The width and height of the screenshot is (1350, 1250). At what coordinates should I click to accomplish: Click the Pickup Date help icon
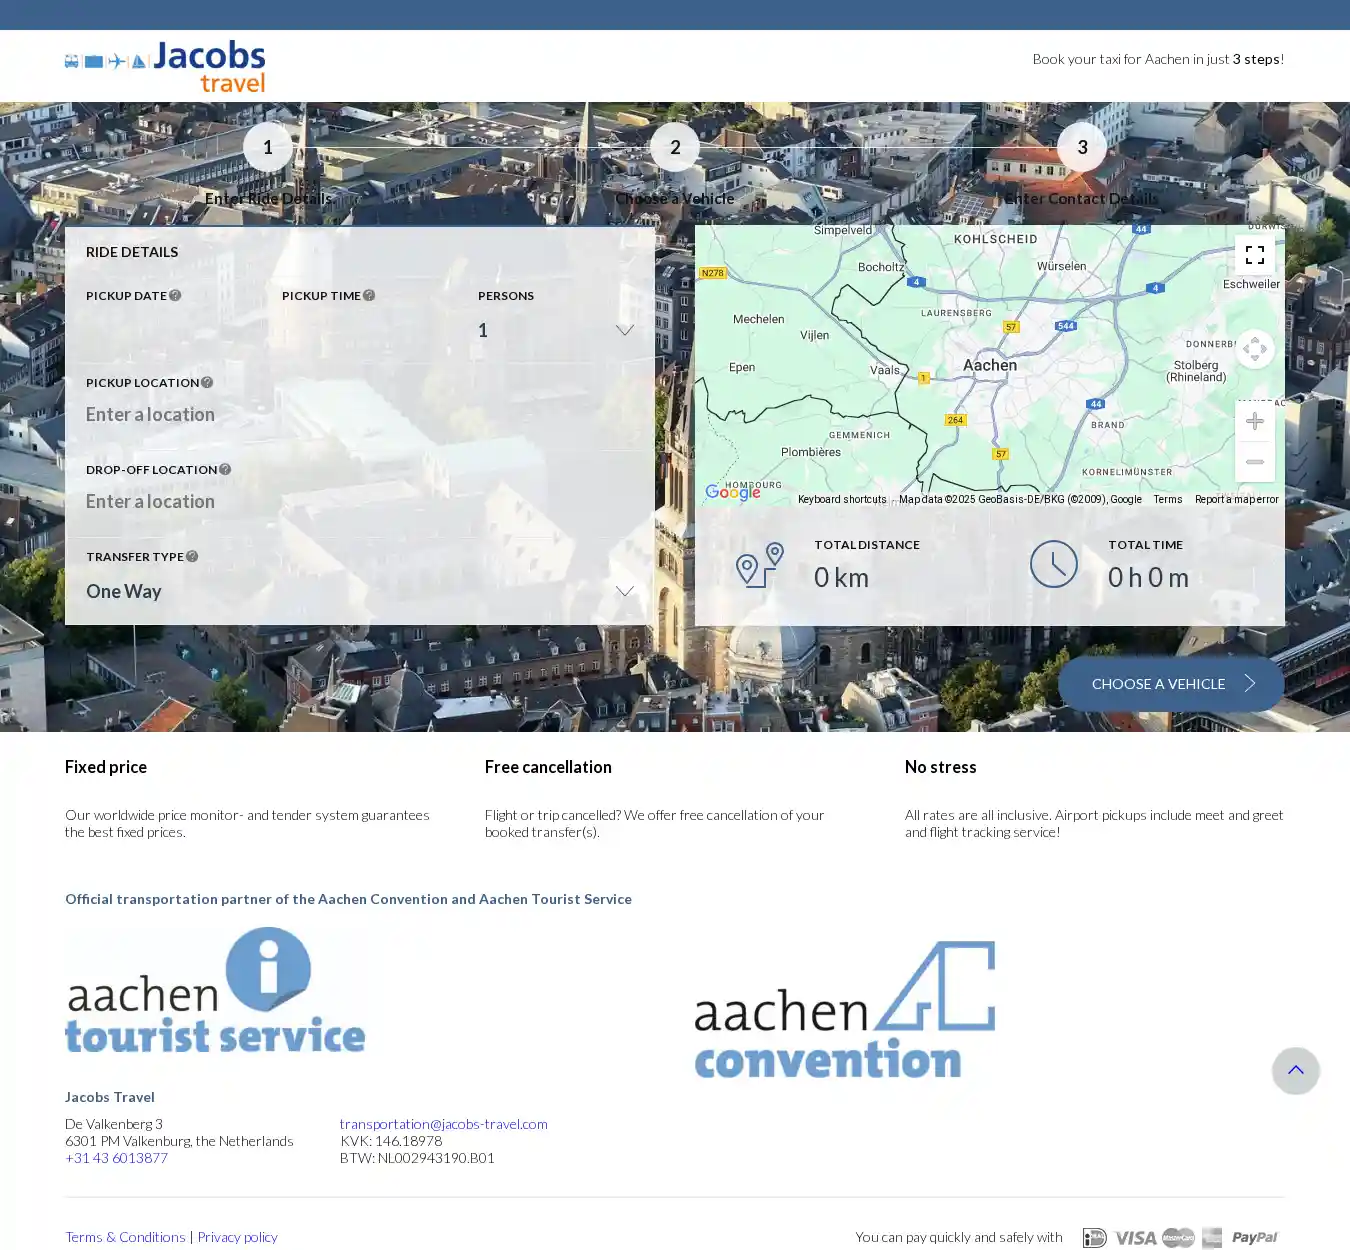point(175,295)
